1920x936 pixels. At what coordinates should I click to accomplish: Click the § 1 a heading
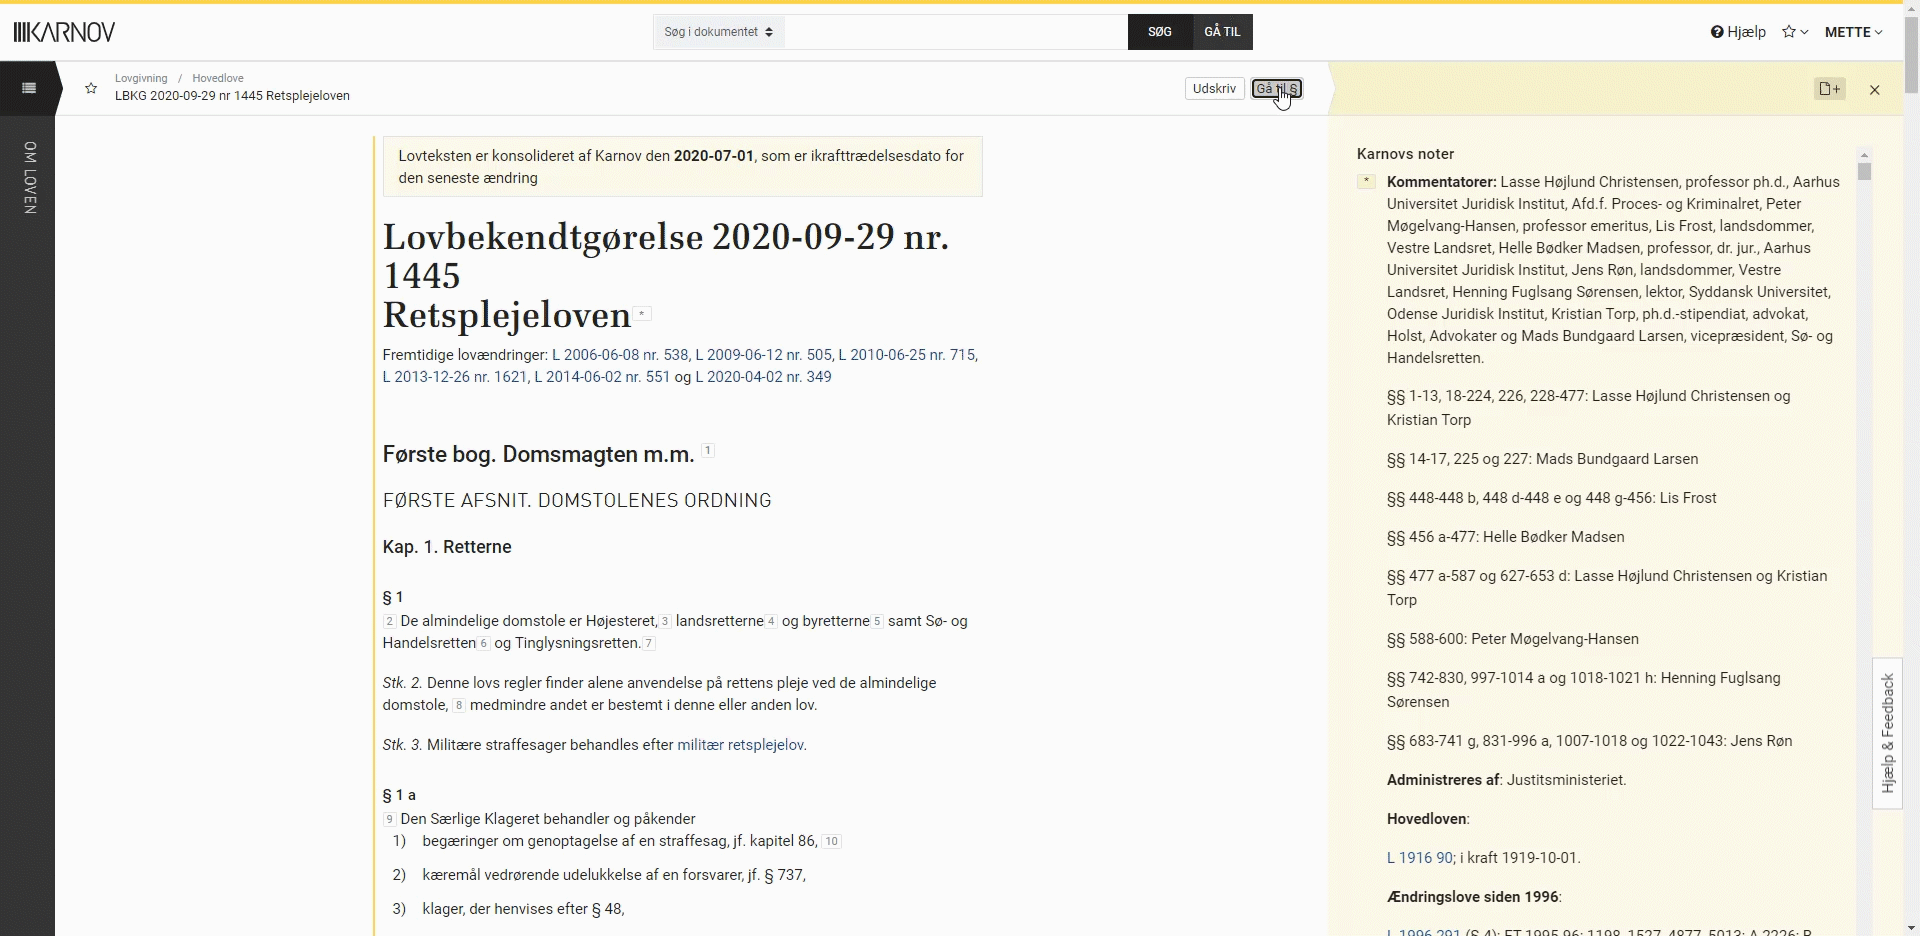[x=399, y=795]
